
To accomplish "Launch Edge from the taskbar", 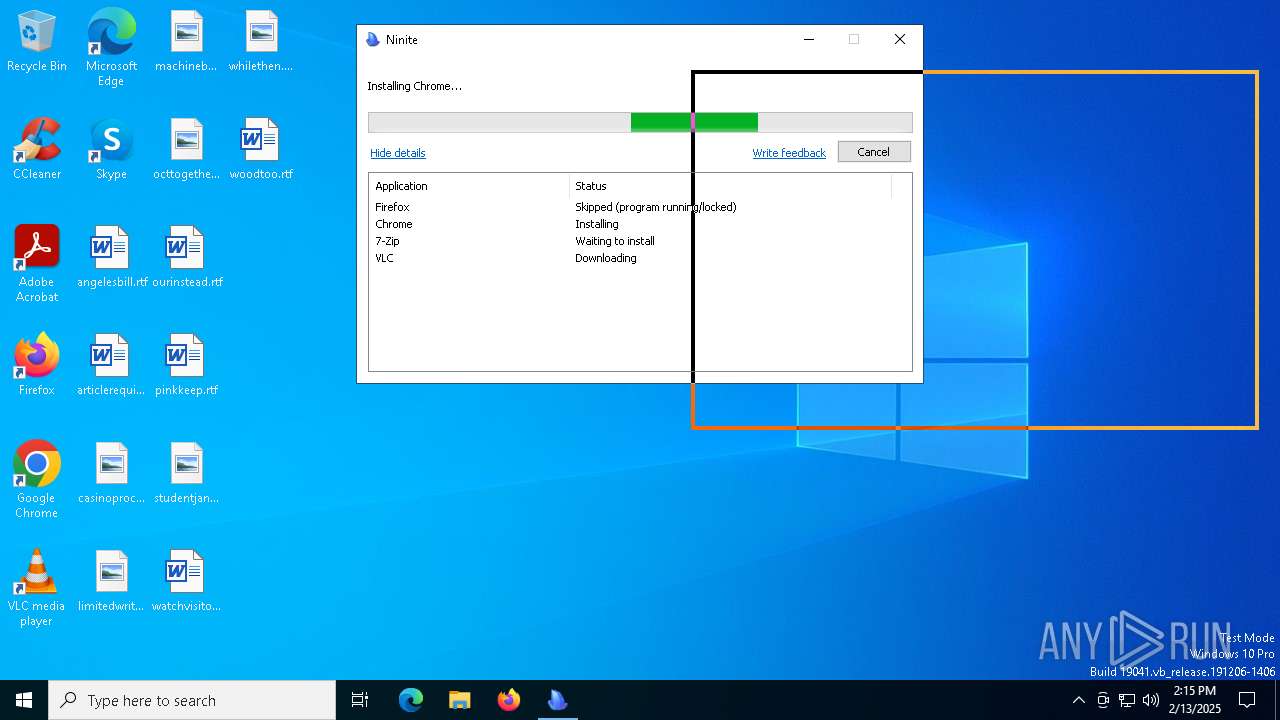I will tap(411, 700).
